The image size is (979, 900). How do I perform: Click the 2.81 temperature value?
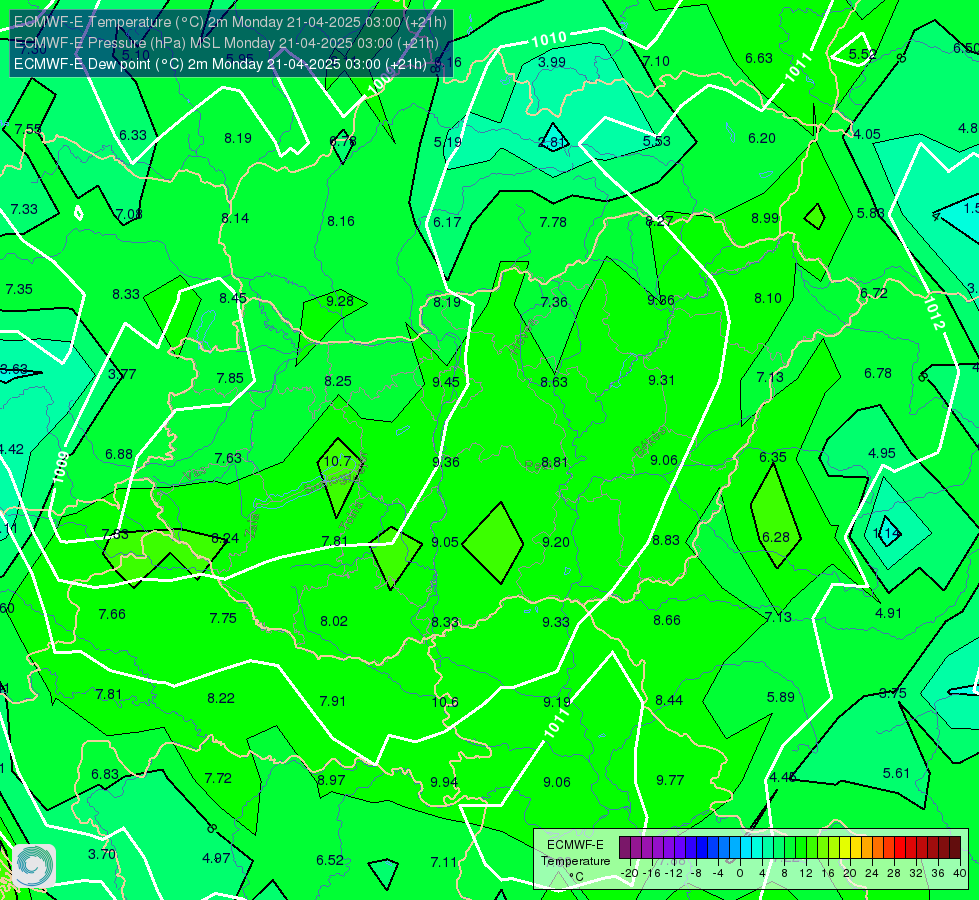click(552, 142)
